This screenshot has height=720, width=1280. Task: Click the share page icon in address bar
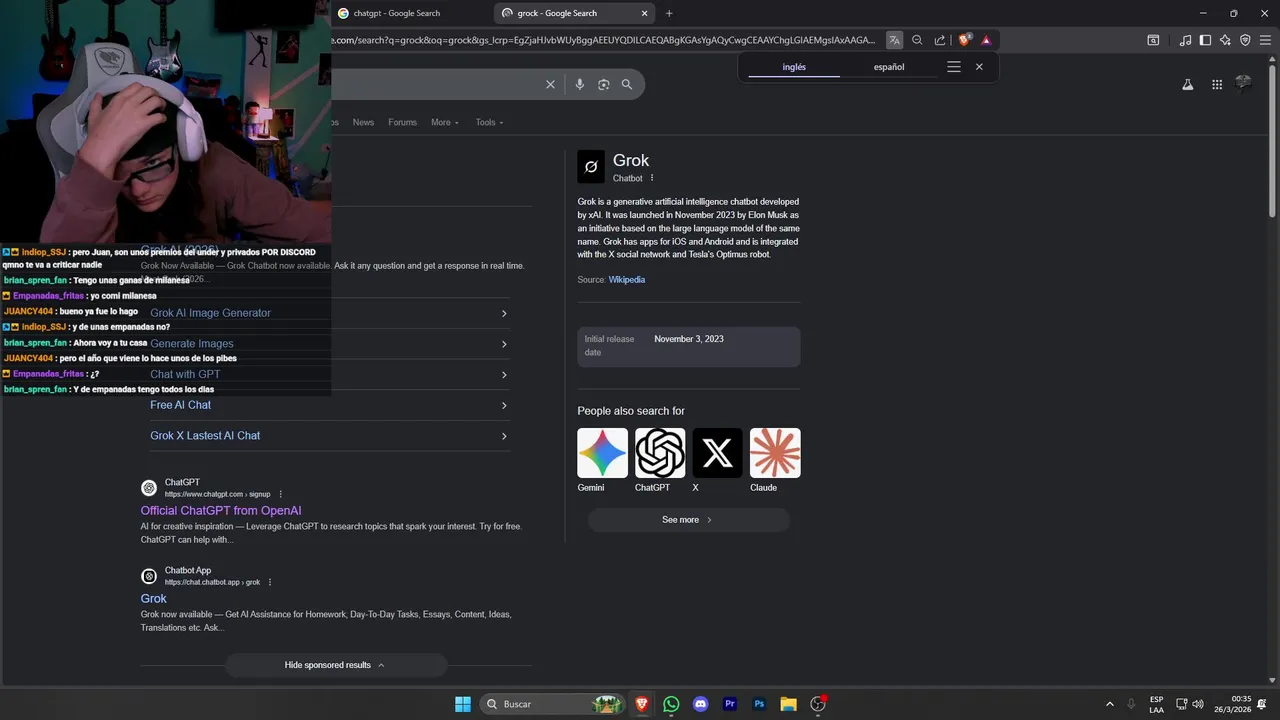[940, 40]
